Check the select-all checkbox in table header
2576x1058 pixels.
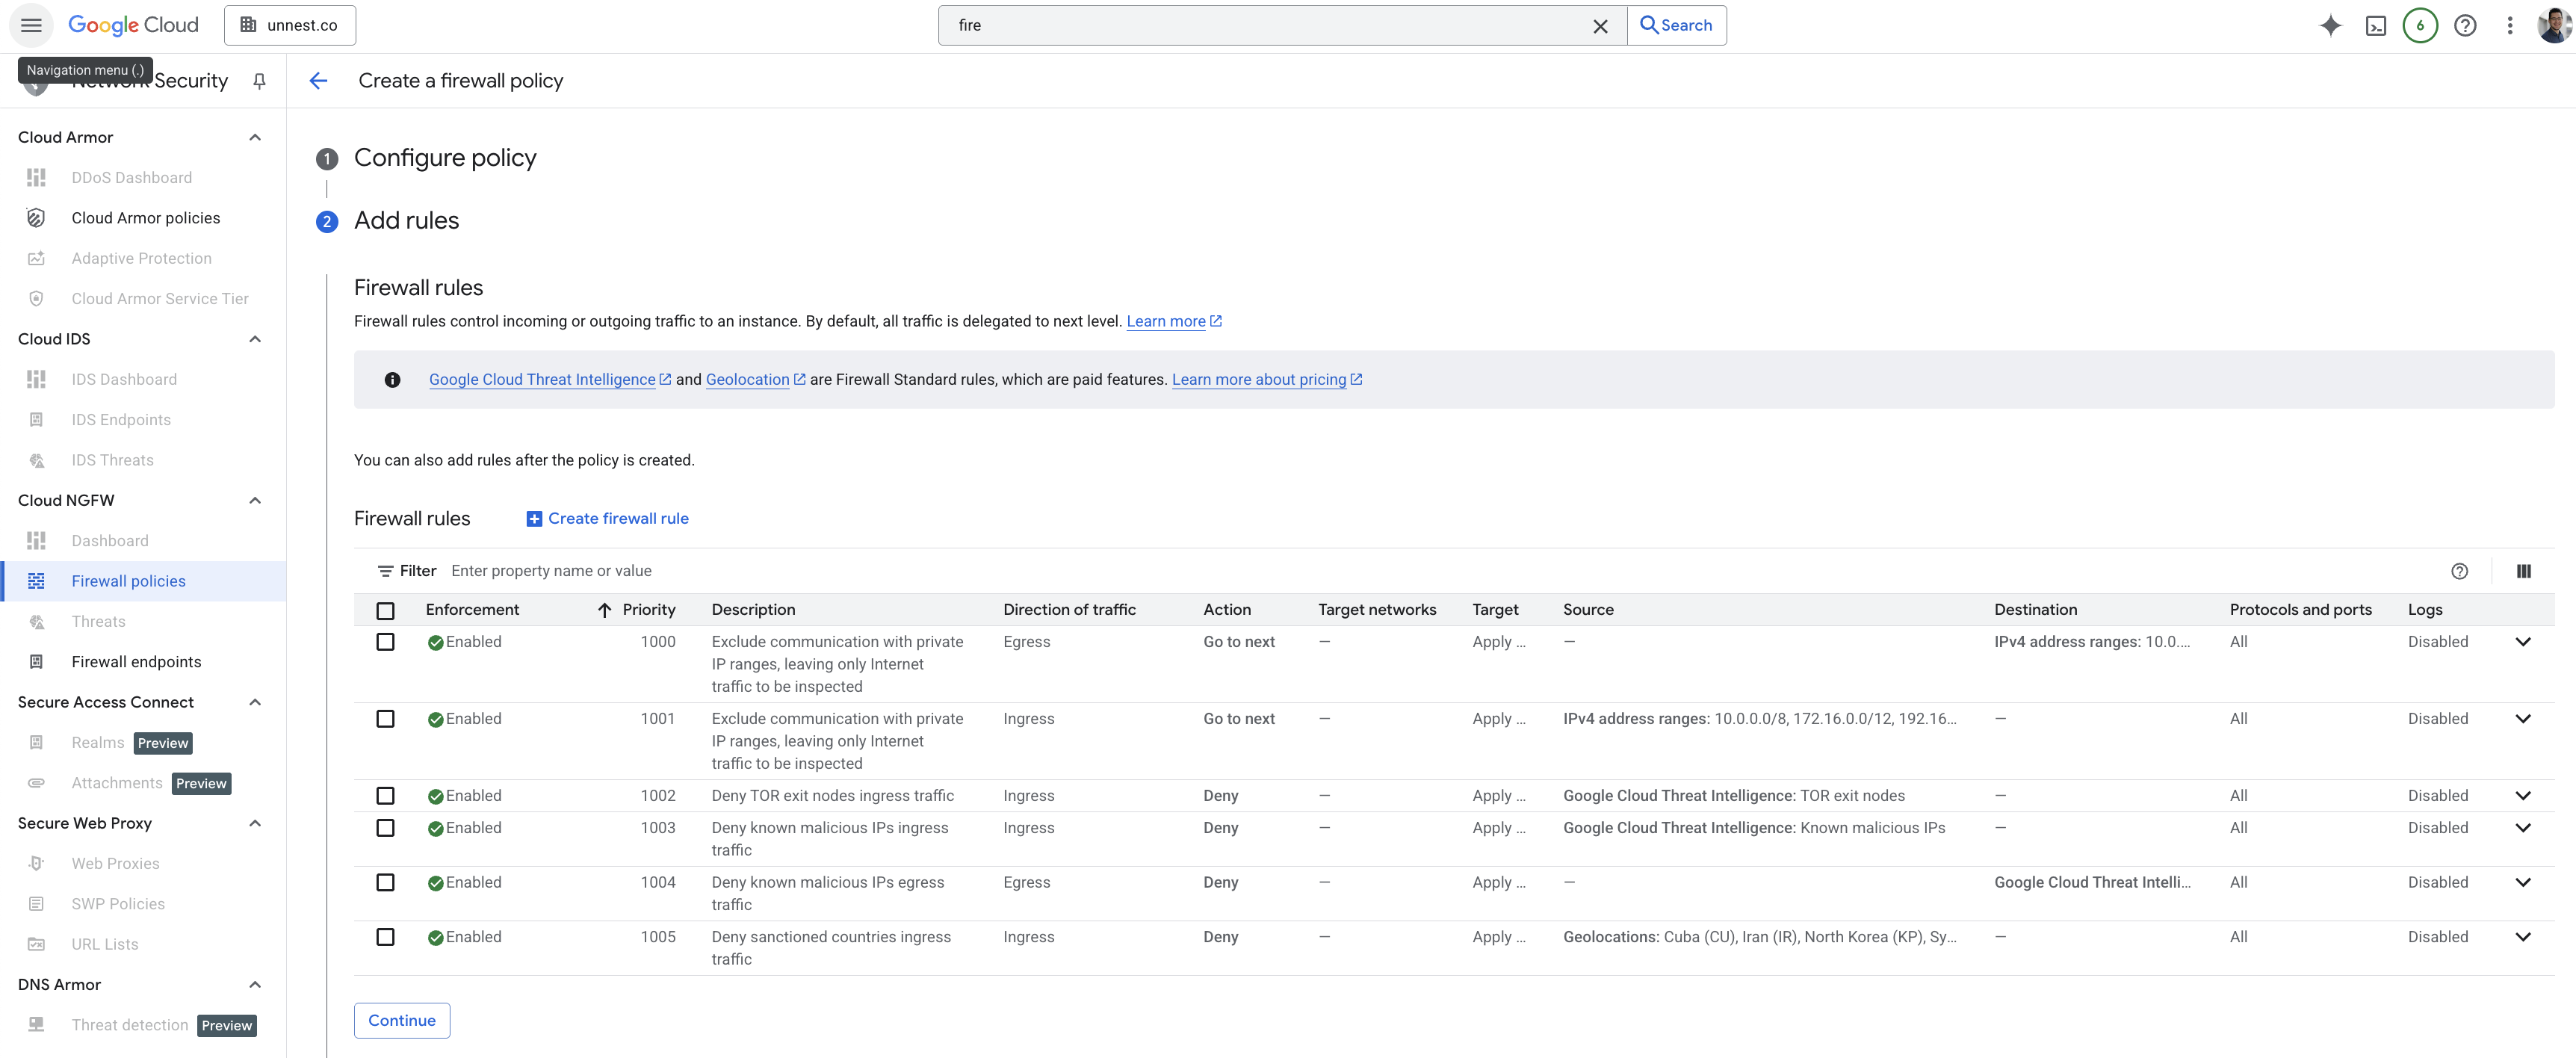click(x=385, y=610)
